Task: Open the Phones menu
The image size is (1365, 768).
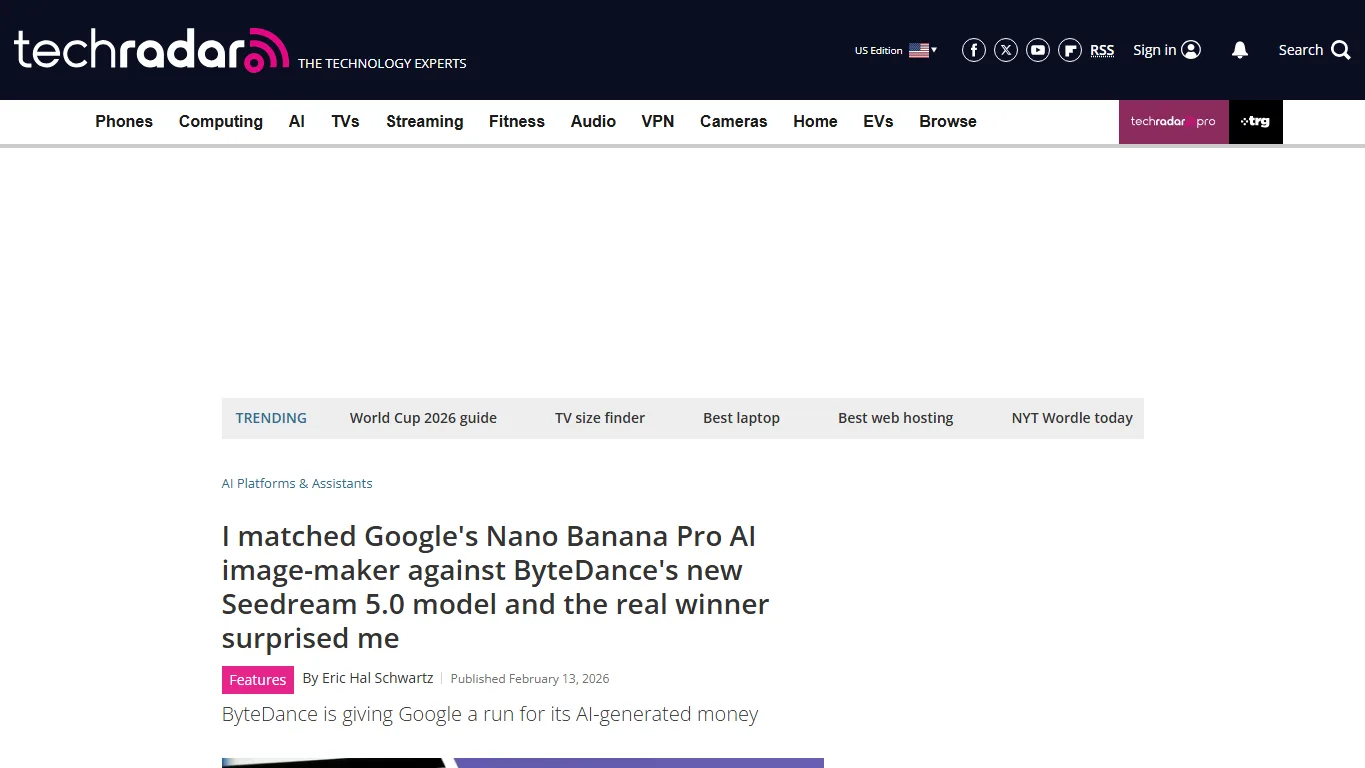Action: coord(124,122)
